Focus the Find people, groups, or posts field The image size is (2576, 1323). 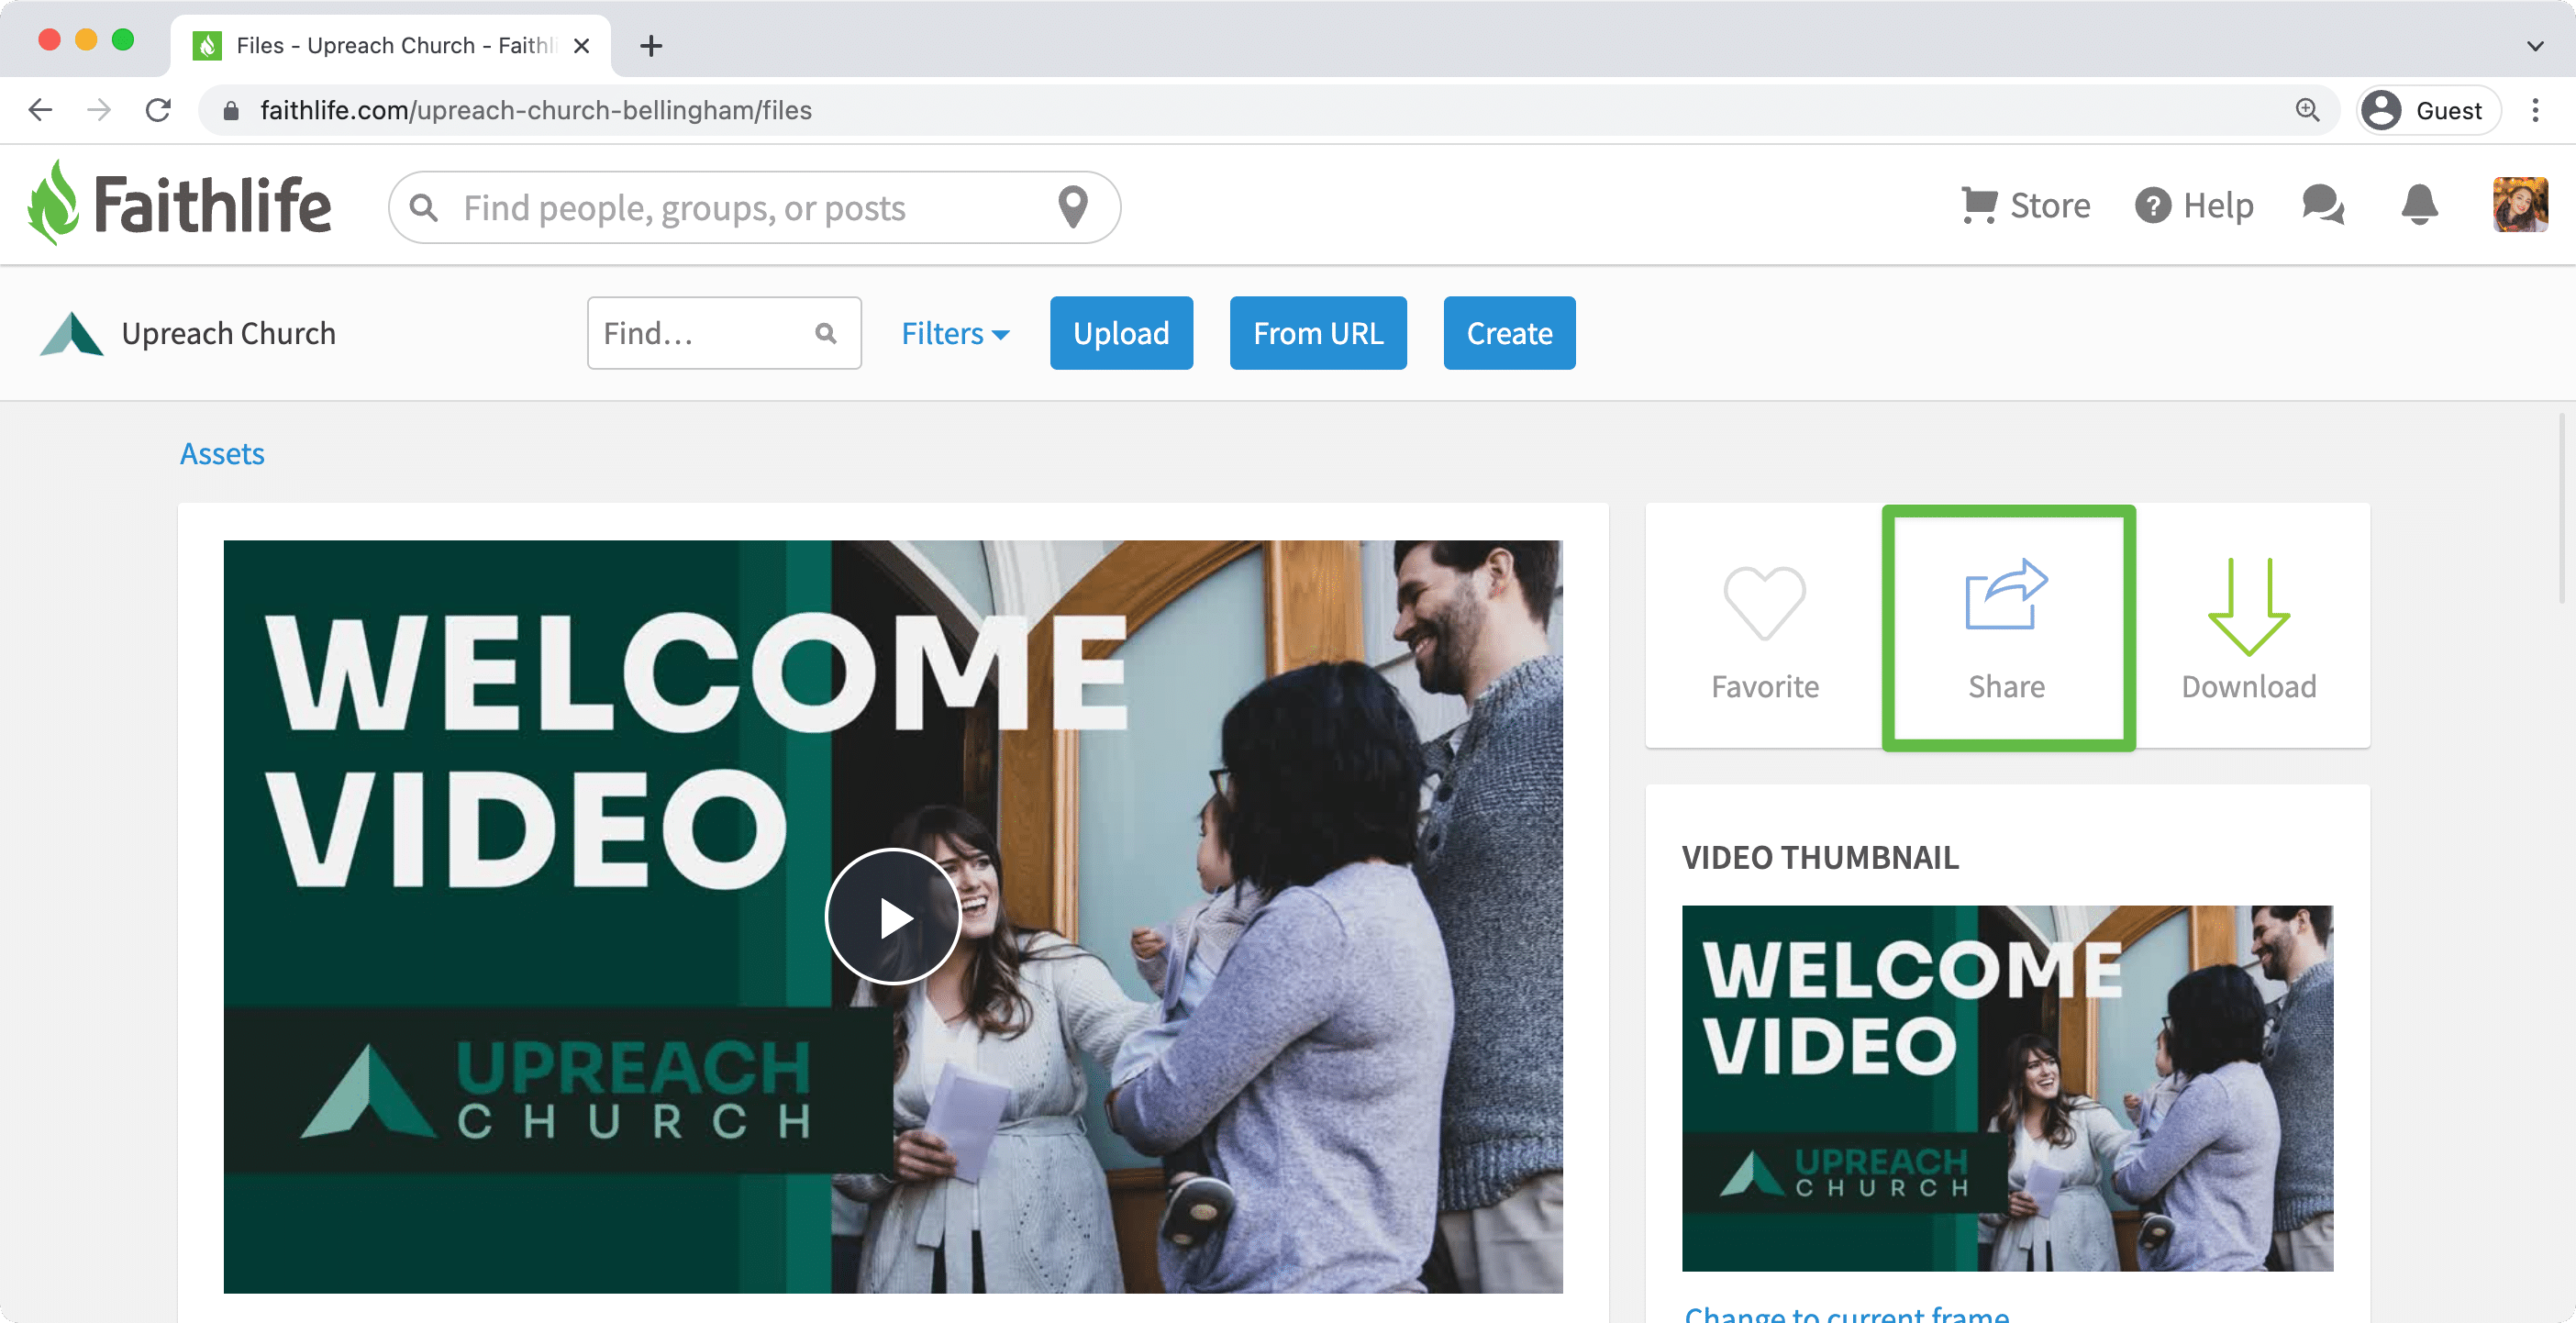point(754,207)
